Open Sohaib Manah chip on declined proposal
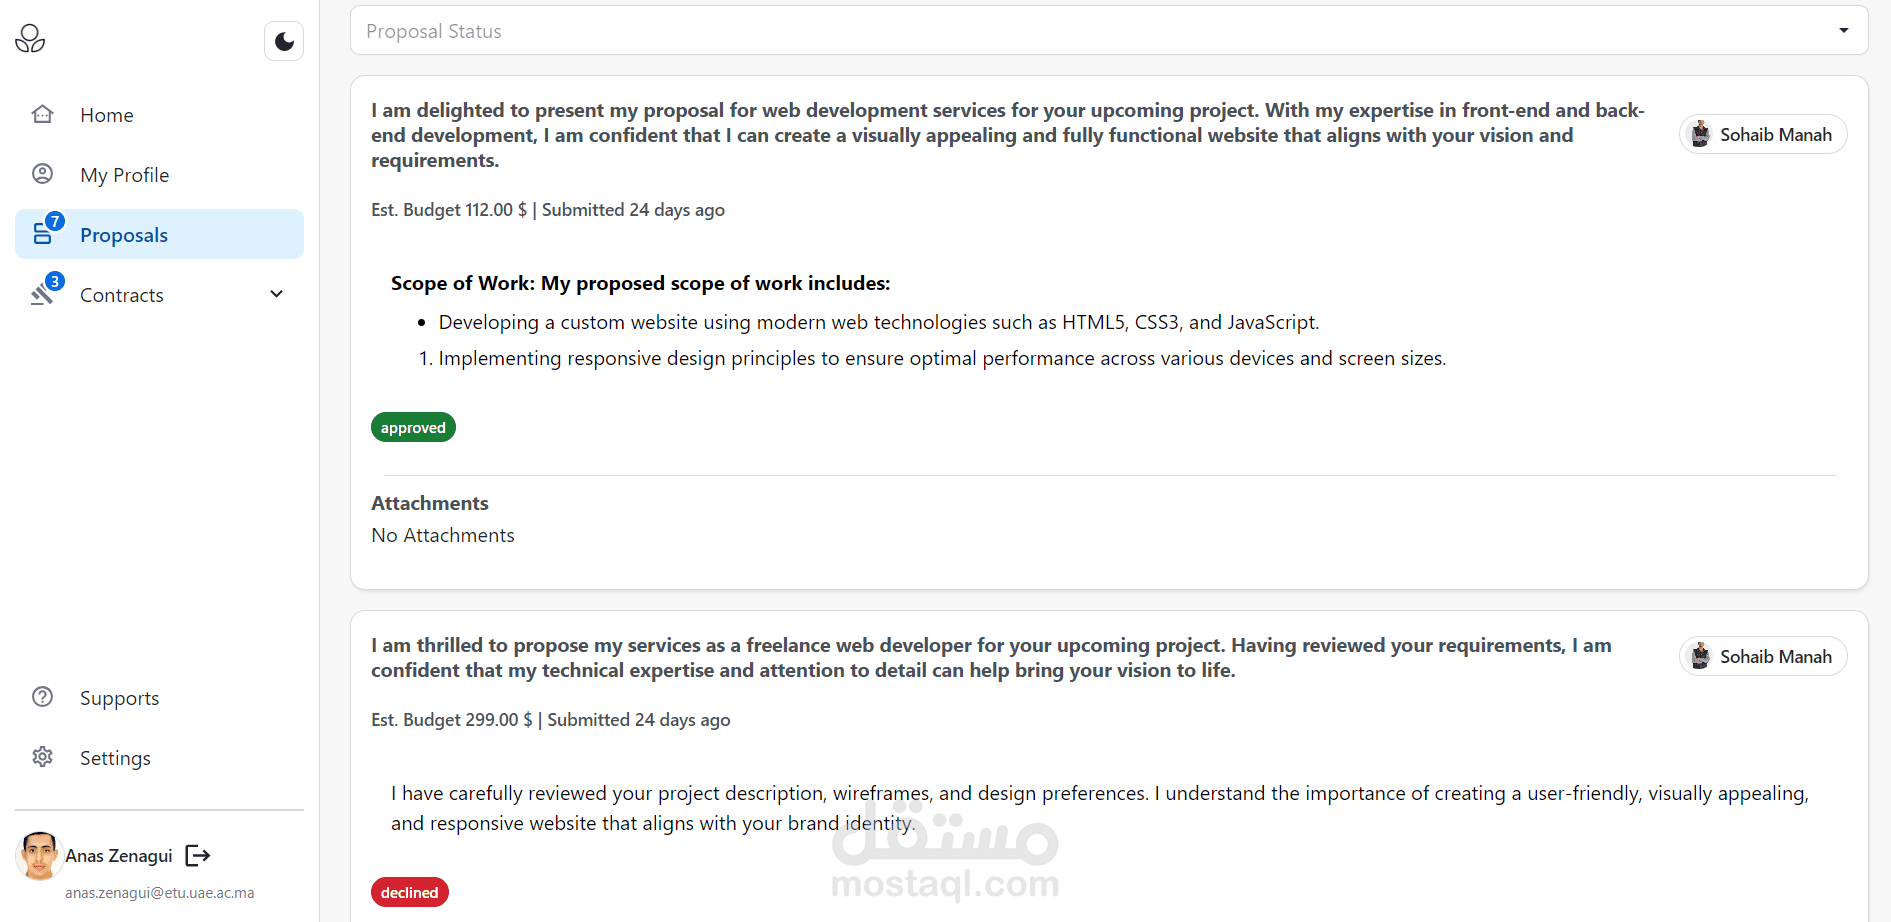This screenshot has height=922, width=1891. pos(1762,657)
